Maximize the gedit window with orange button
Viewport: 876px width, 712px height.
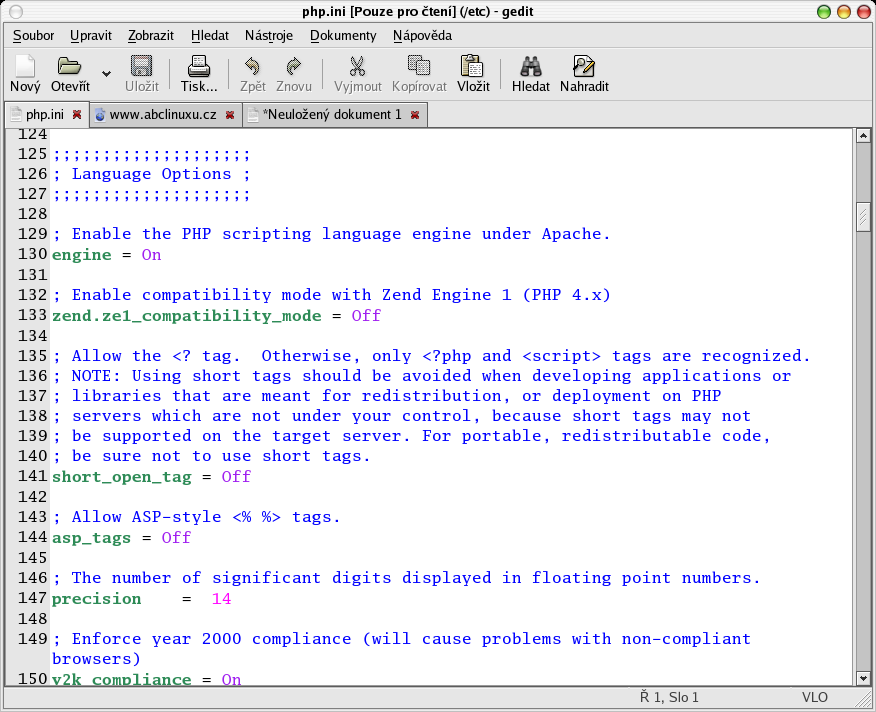pyautogui.click(x=844, y=12)
